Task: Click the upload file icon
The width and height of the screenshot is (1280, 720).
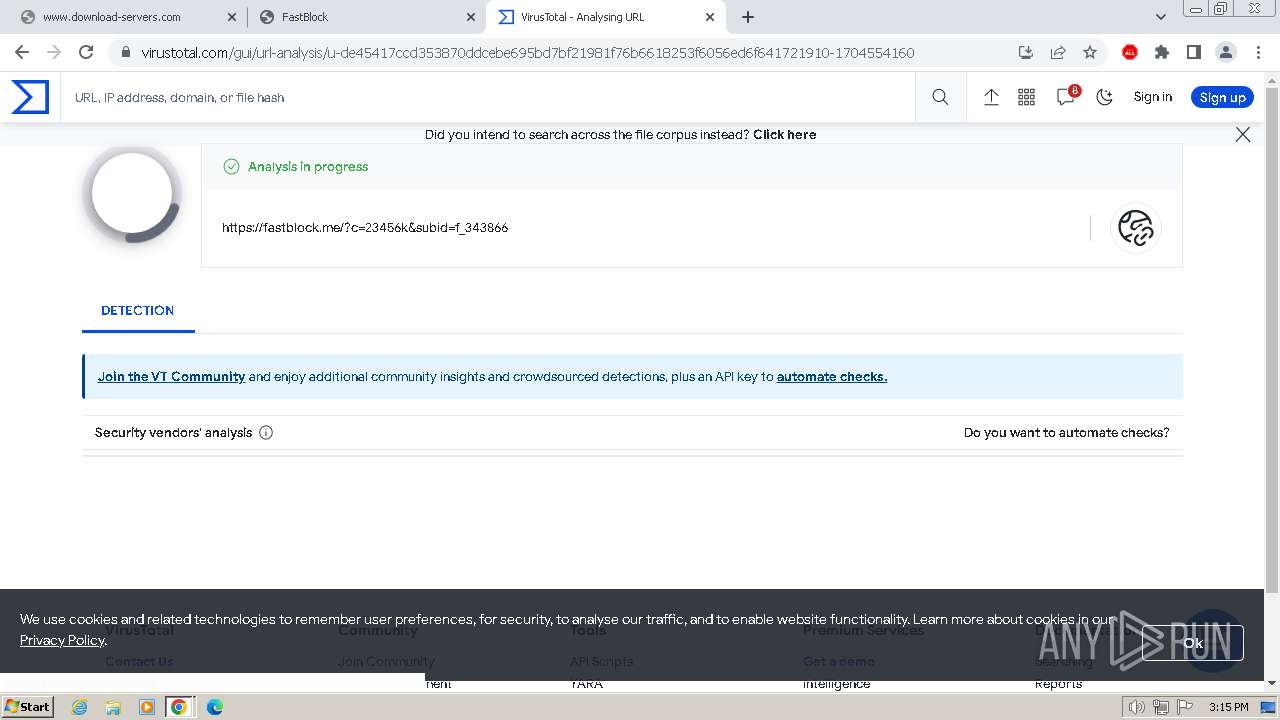Action: pos(991,97)
